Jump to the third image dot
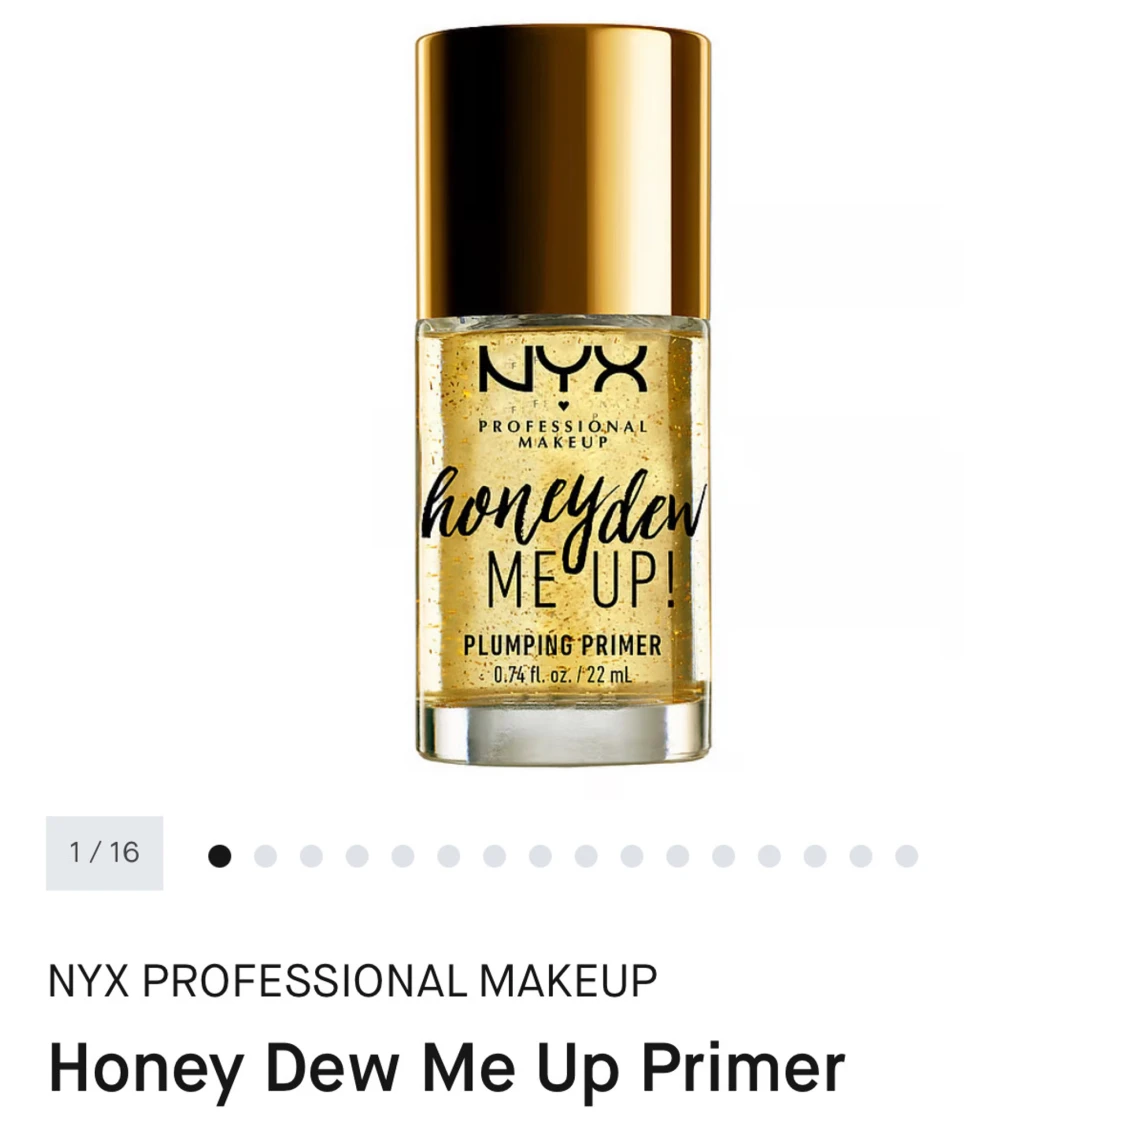Screen dimensions: 1125x1125 (311, 856)
